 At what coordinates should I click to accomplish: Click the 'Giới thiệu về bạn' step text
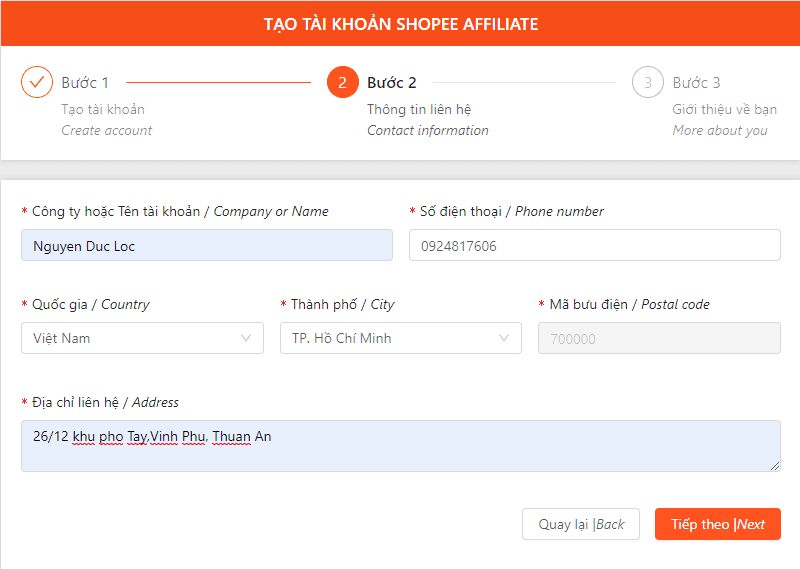tap(724, 109)
